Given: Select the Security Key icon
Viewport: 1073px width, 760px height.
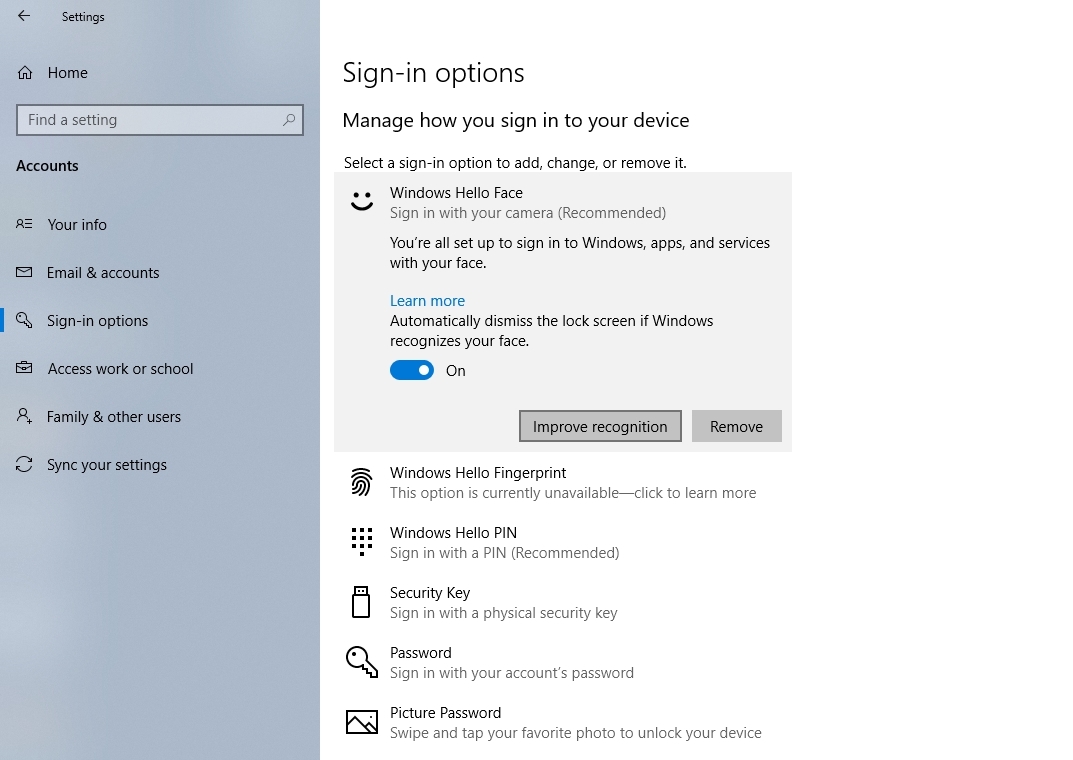Looking at the screenshot, I should pyautogui.click(x=361, y=601).
